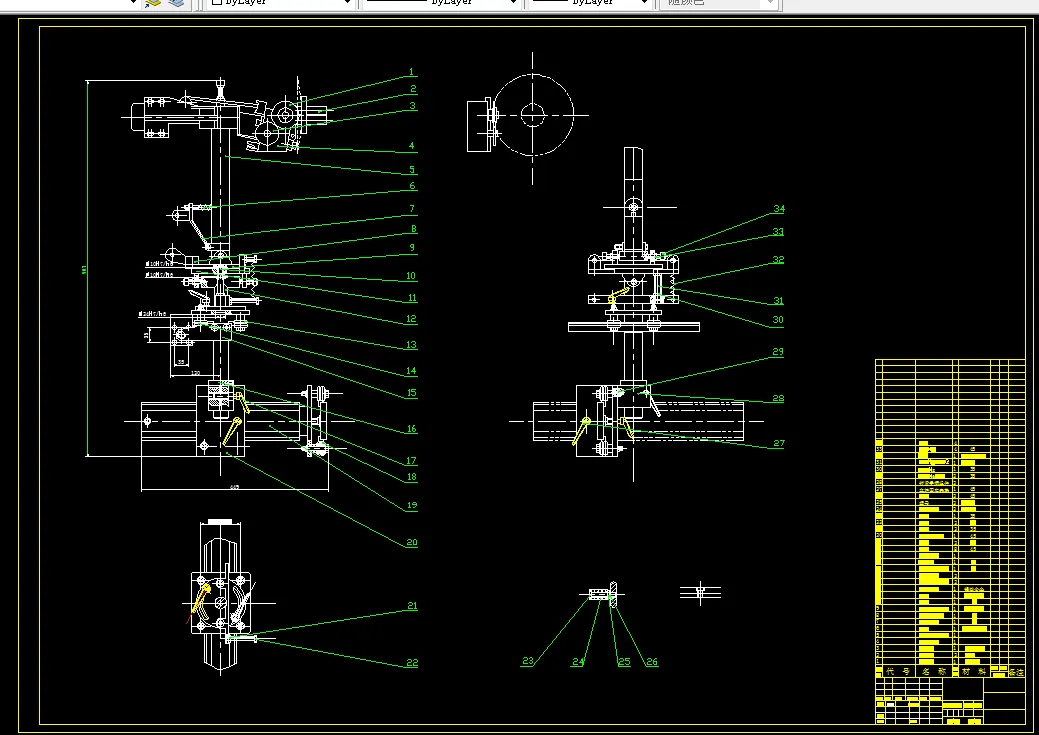This screenshot has width=1039, height=735.
Task: Open the layer list dropdown arrow
Action: tap(133, 2)
